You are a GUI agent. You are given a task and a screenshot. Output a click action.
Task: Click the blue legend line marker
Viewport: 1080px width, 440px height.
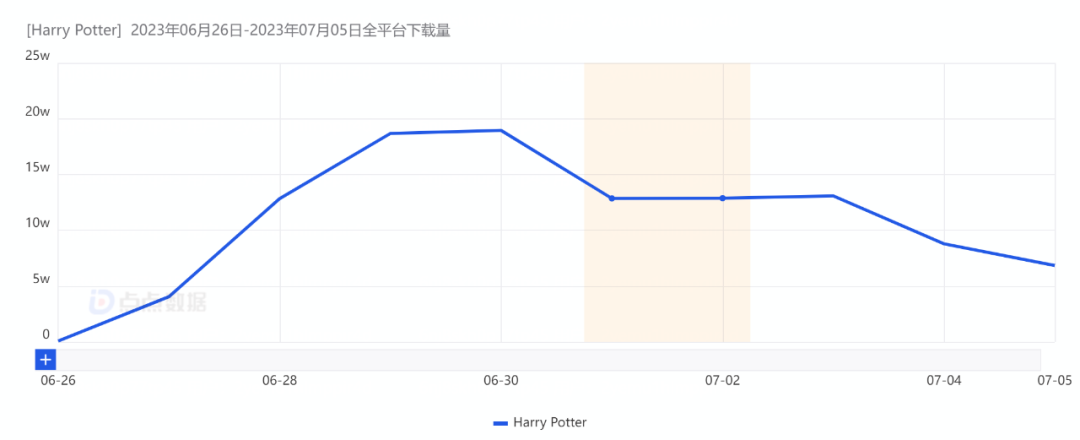pyautogui.click(x=501, y=423)
